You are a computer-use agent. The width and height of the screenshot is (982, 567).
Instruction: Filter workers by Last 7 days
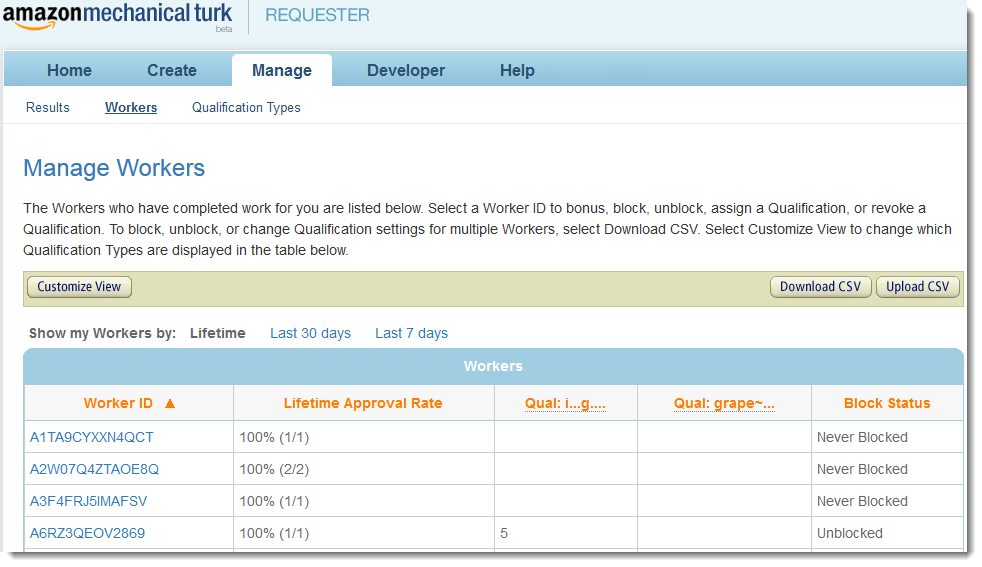[x=411, y=333]
